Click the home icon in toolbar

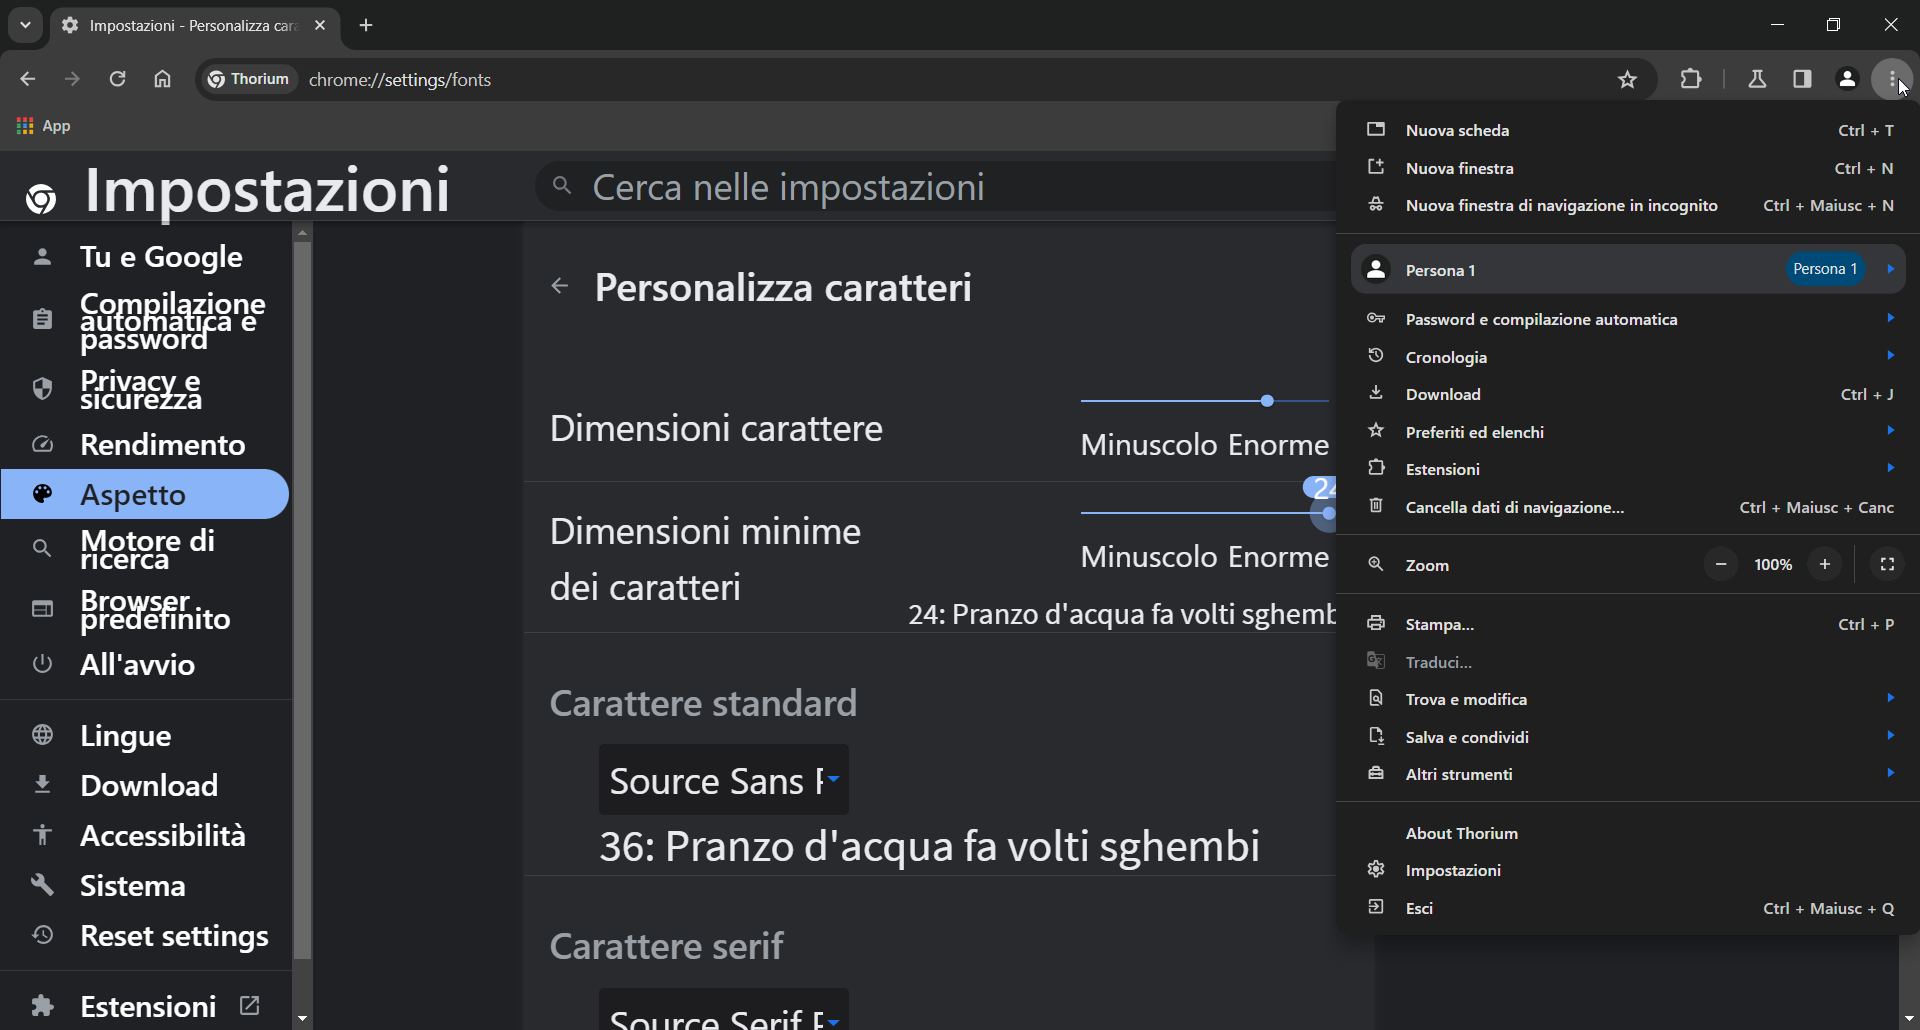162,79
